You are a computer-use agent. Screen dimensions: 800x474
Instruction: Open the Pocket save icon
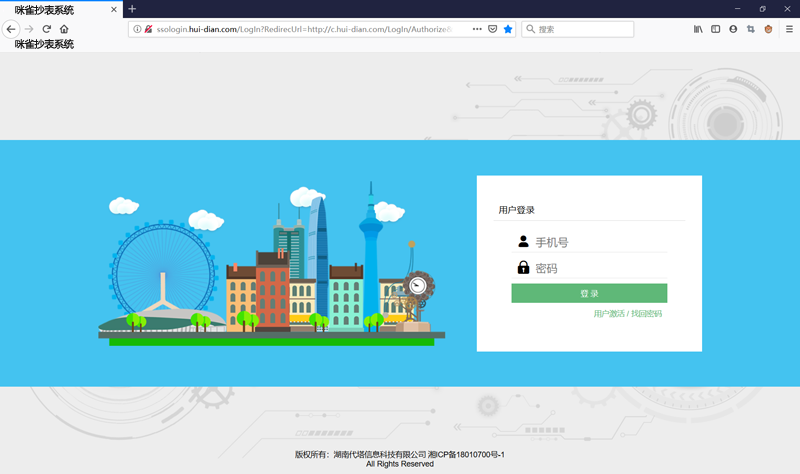click(492, 30)
